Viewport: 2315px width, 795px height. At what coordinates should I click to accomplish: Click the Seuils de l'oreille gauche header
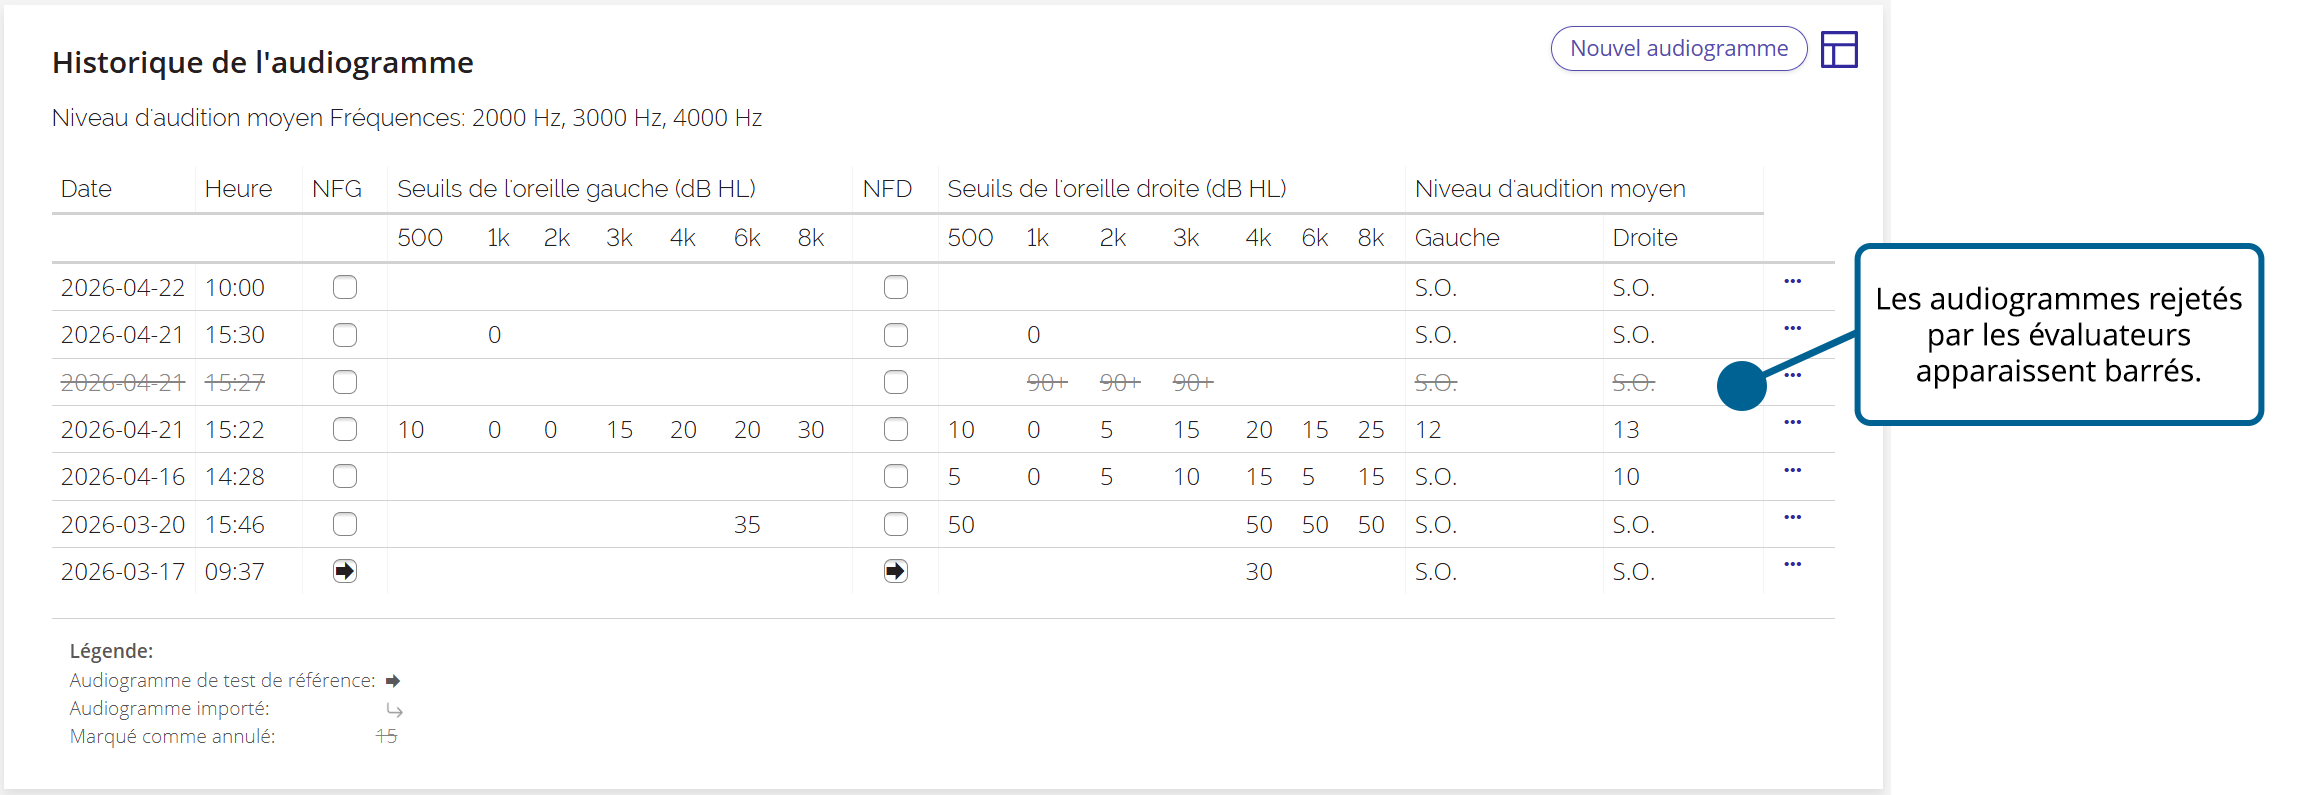[576, 189]
